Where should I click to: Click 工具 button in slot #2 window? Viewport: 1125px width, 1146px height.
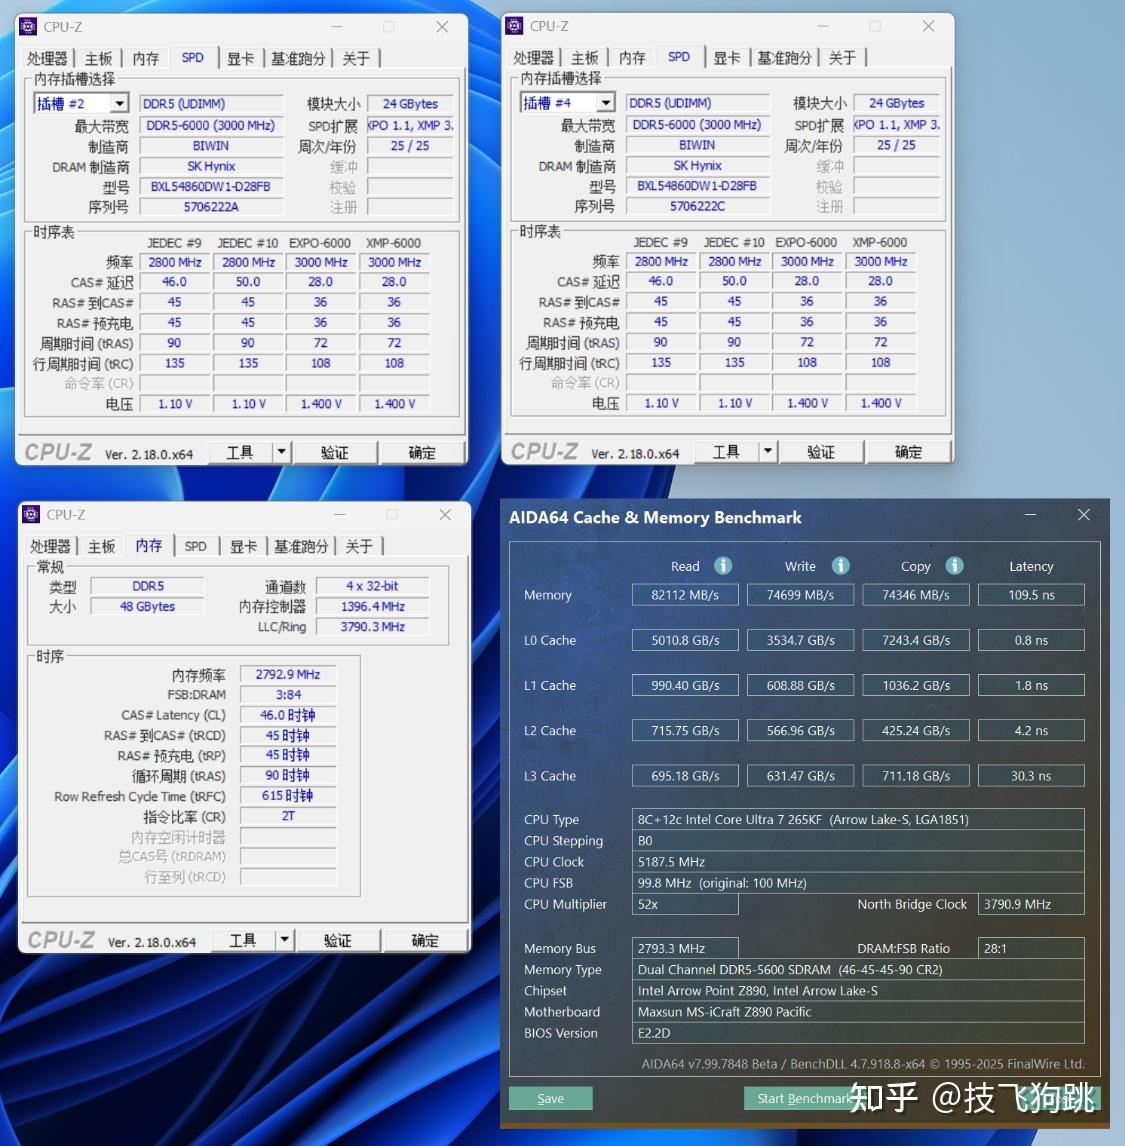(x=240, y=452)
